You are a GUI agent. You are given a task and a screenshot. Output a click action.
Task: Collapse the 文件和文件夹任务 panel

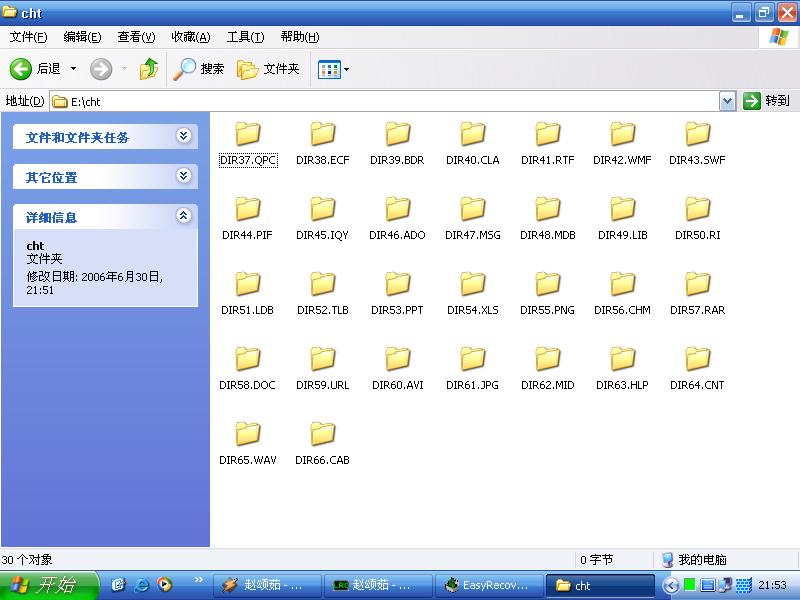click(x=183, y=136)
